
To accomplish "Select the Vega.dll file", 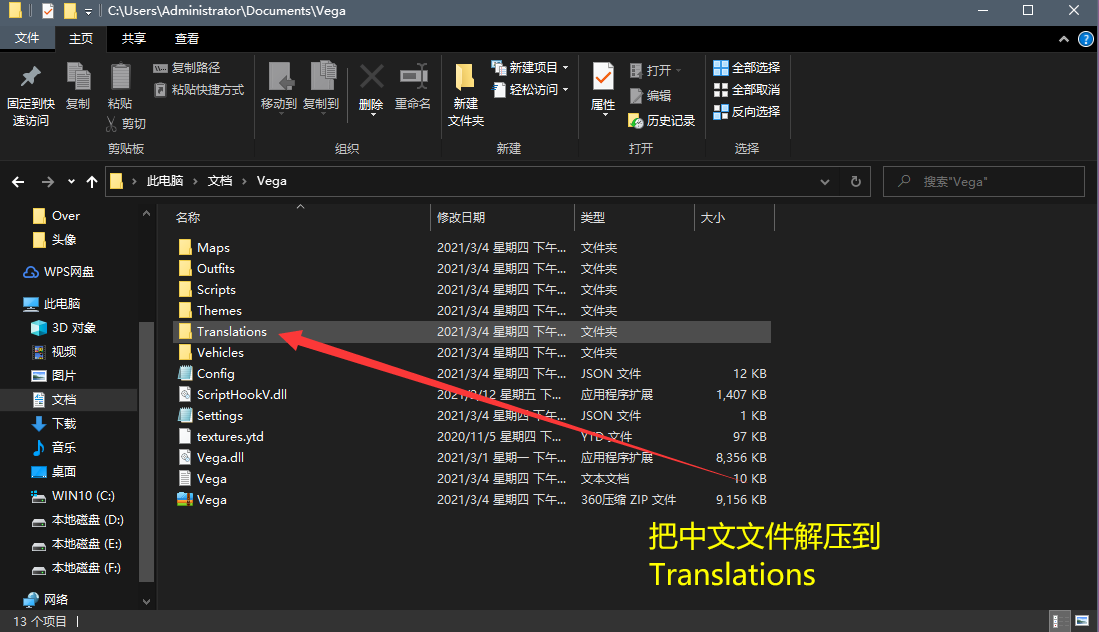I will point(472,458).
